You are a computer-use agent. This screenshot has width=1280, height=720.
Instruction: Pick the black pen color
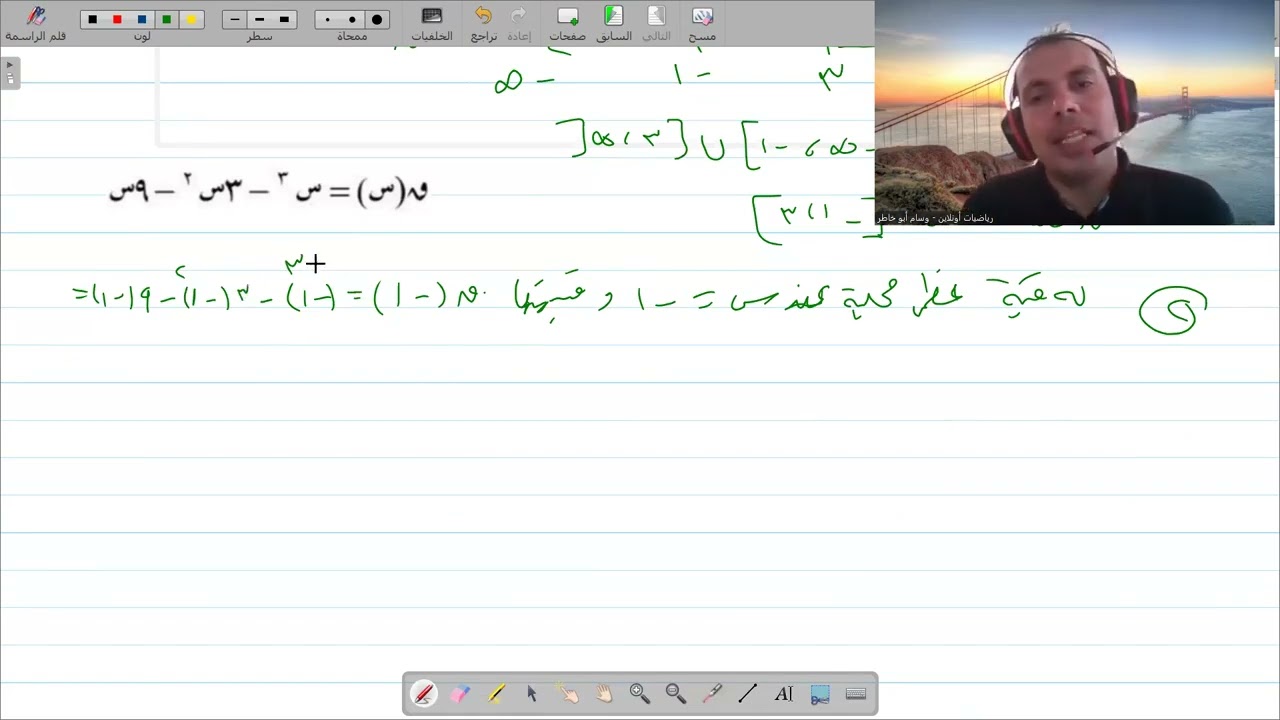coord(93,19)
